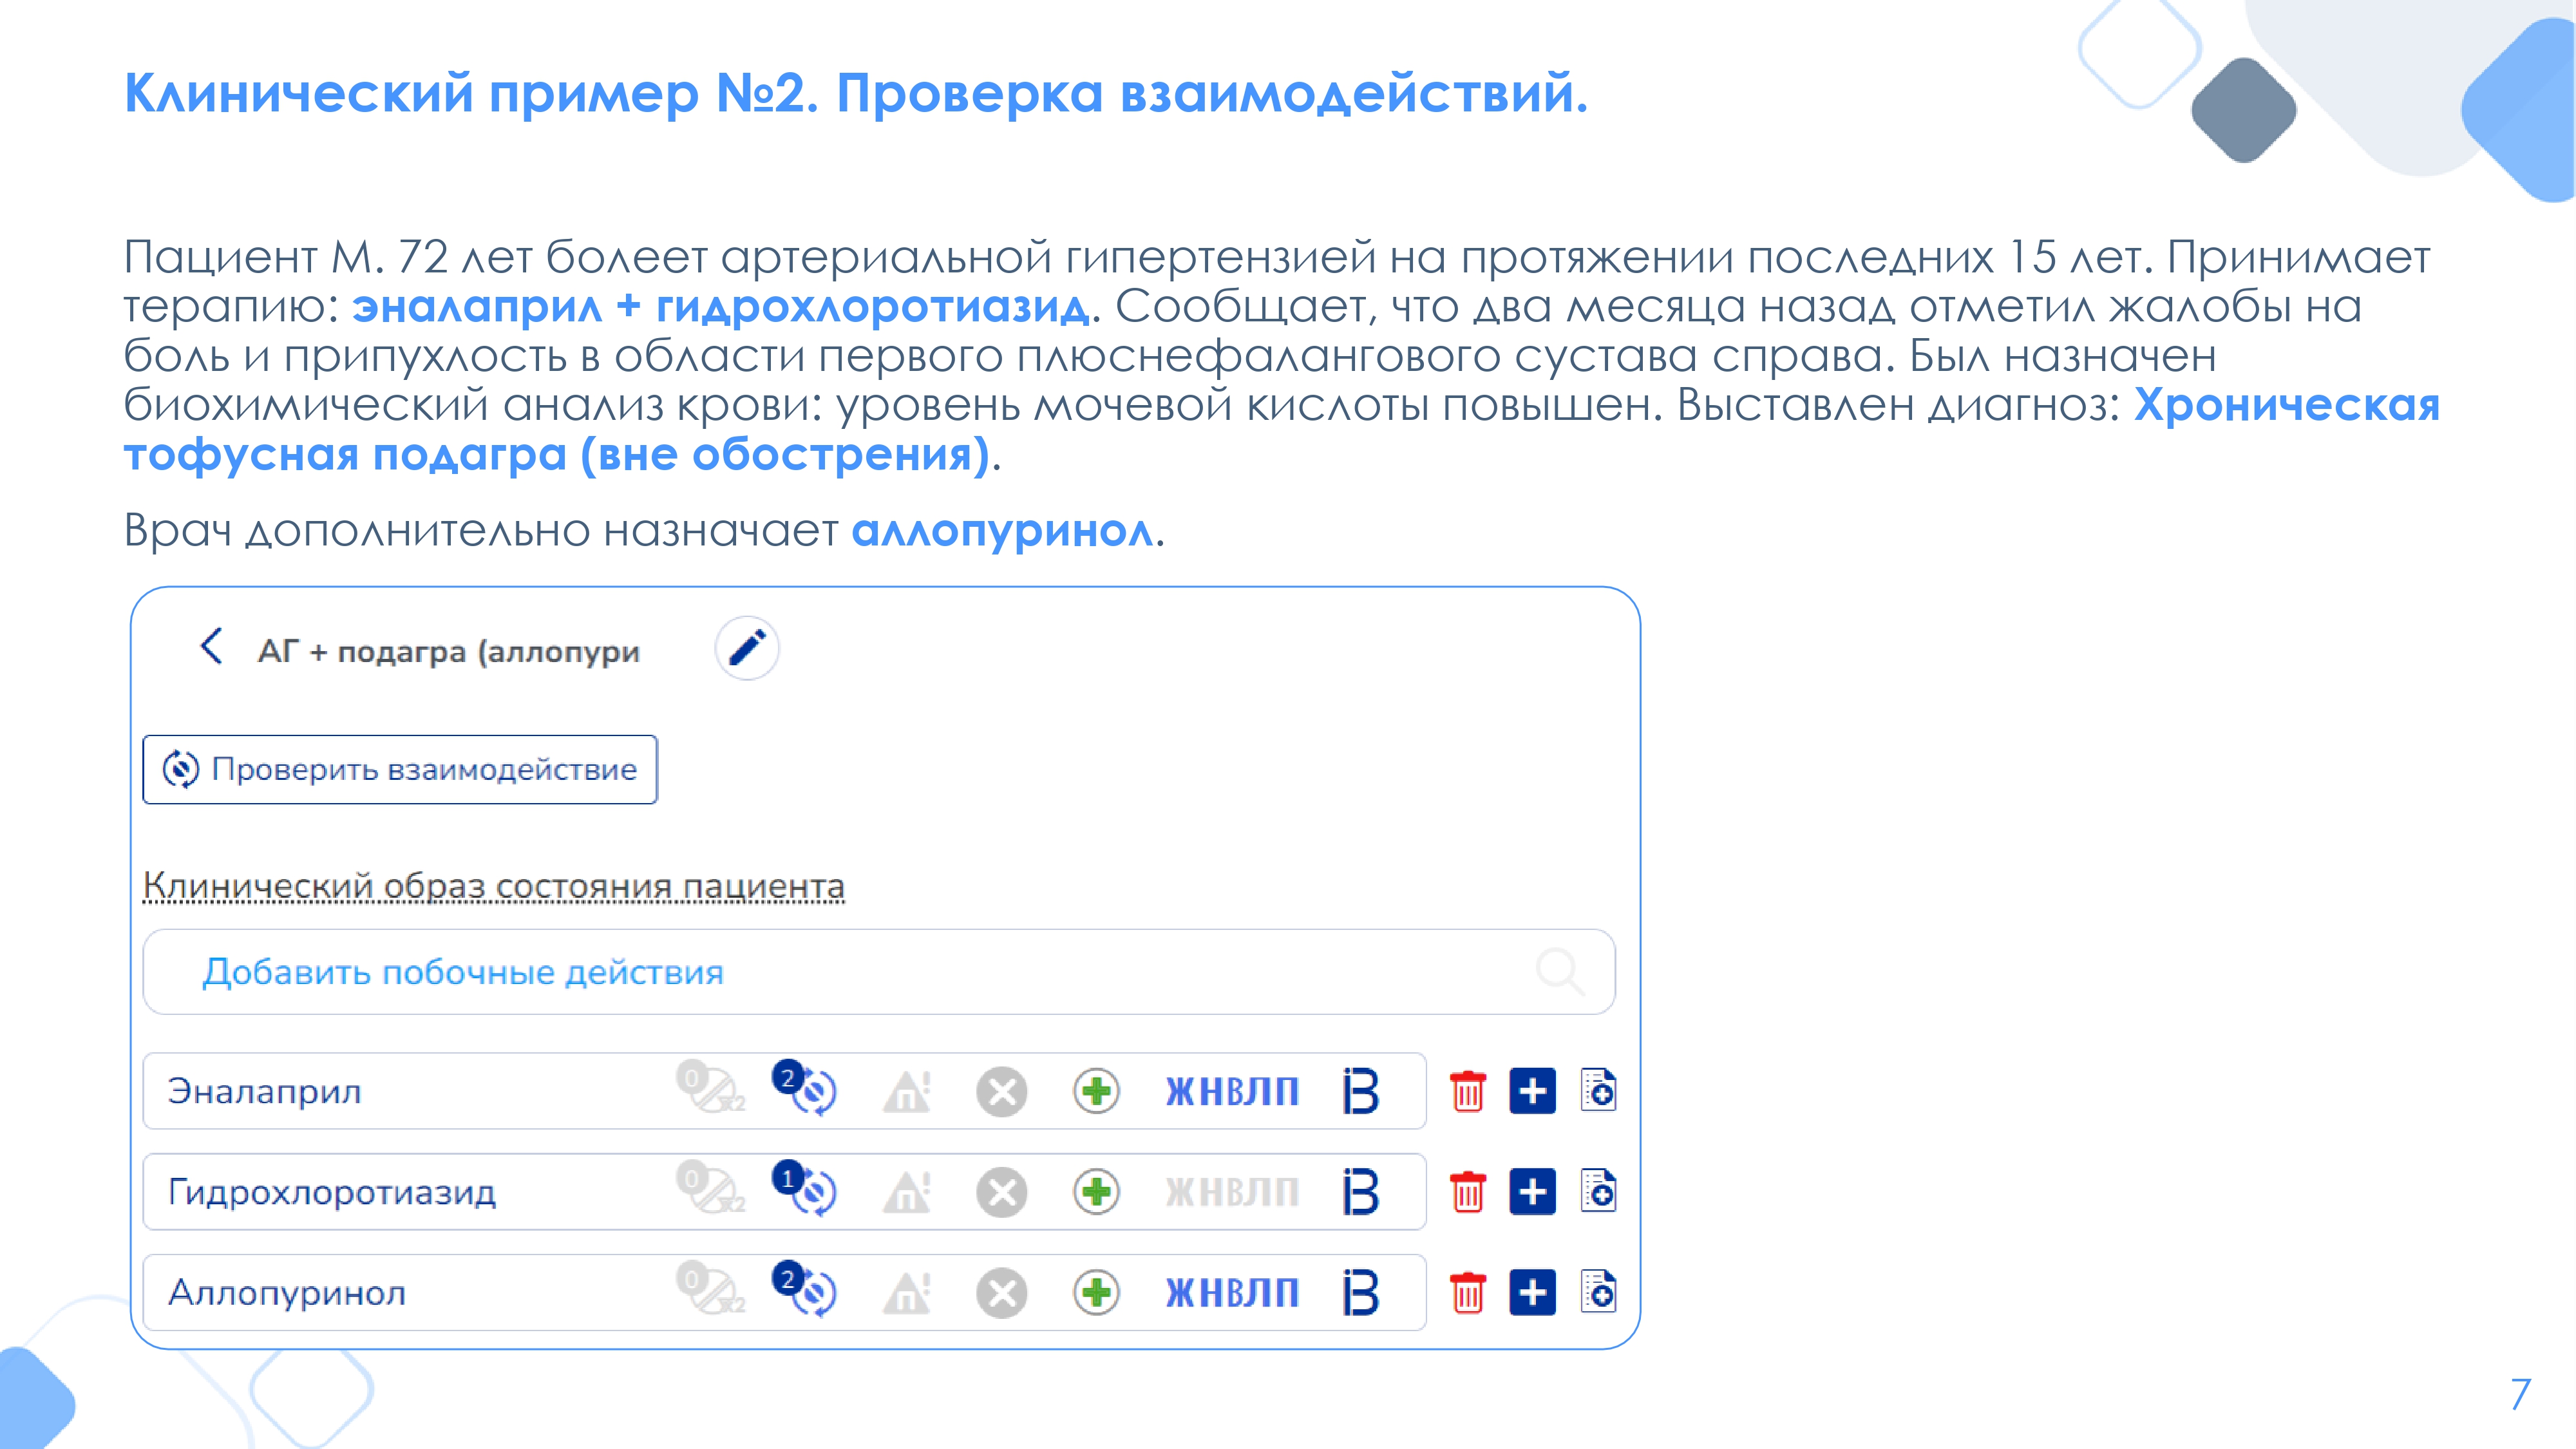Open the document icon for the Аллопуринол row
Image resolution: width=2576 pixels, height=1449 pixels.
1598,1292
